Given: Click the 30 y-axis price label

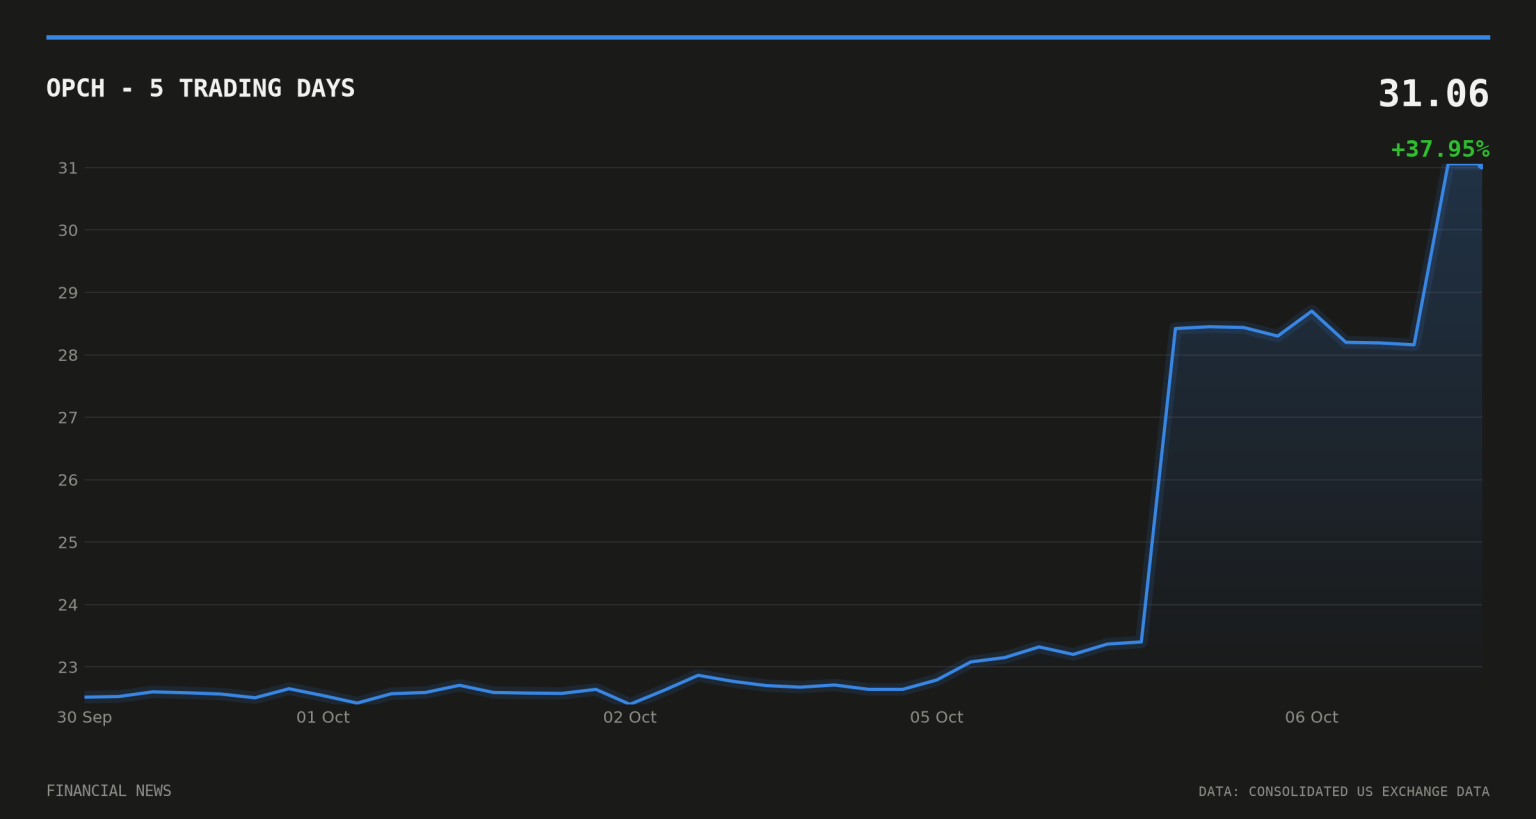Looking at the screenshot, I should (x=67, y=230).
